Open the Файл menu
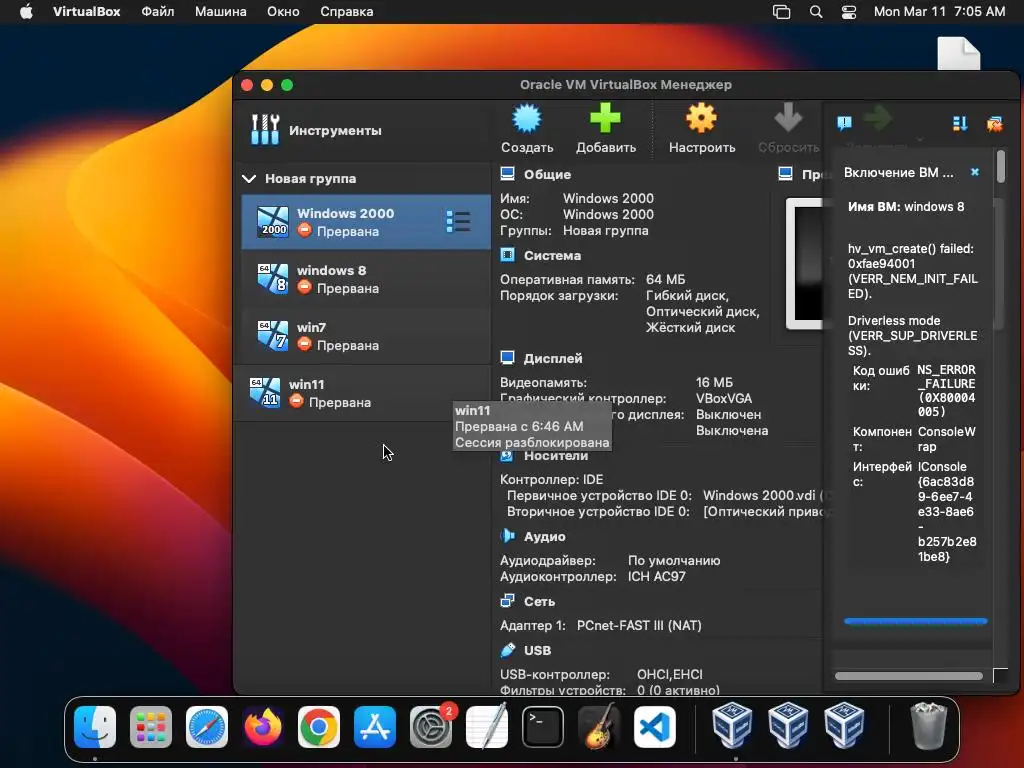Screen dimensions: 1024x768 coord(157,12)
